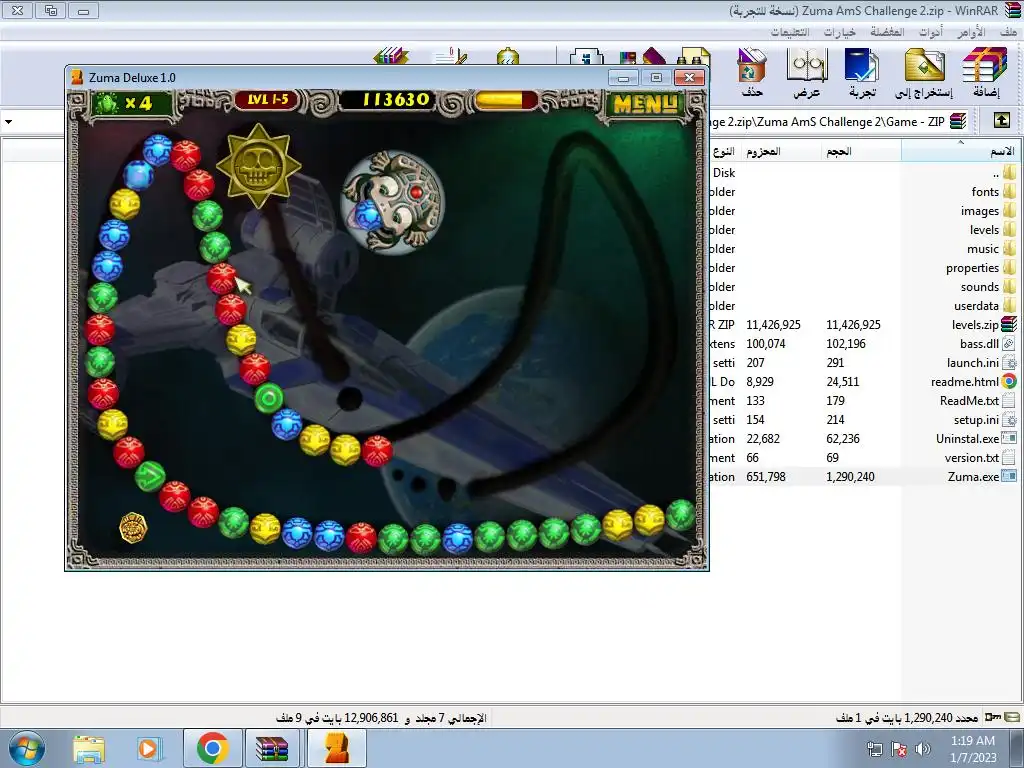
Task: Switch to Zuma on the taskbar
Action: (336, 748)
